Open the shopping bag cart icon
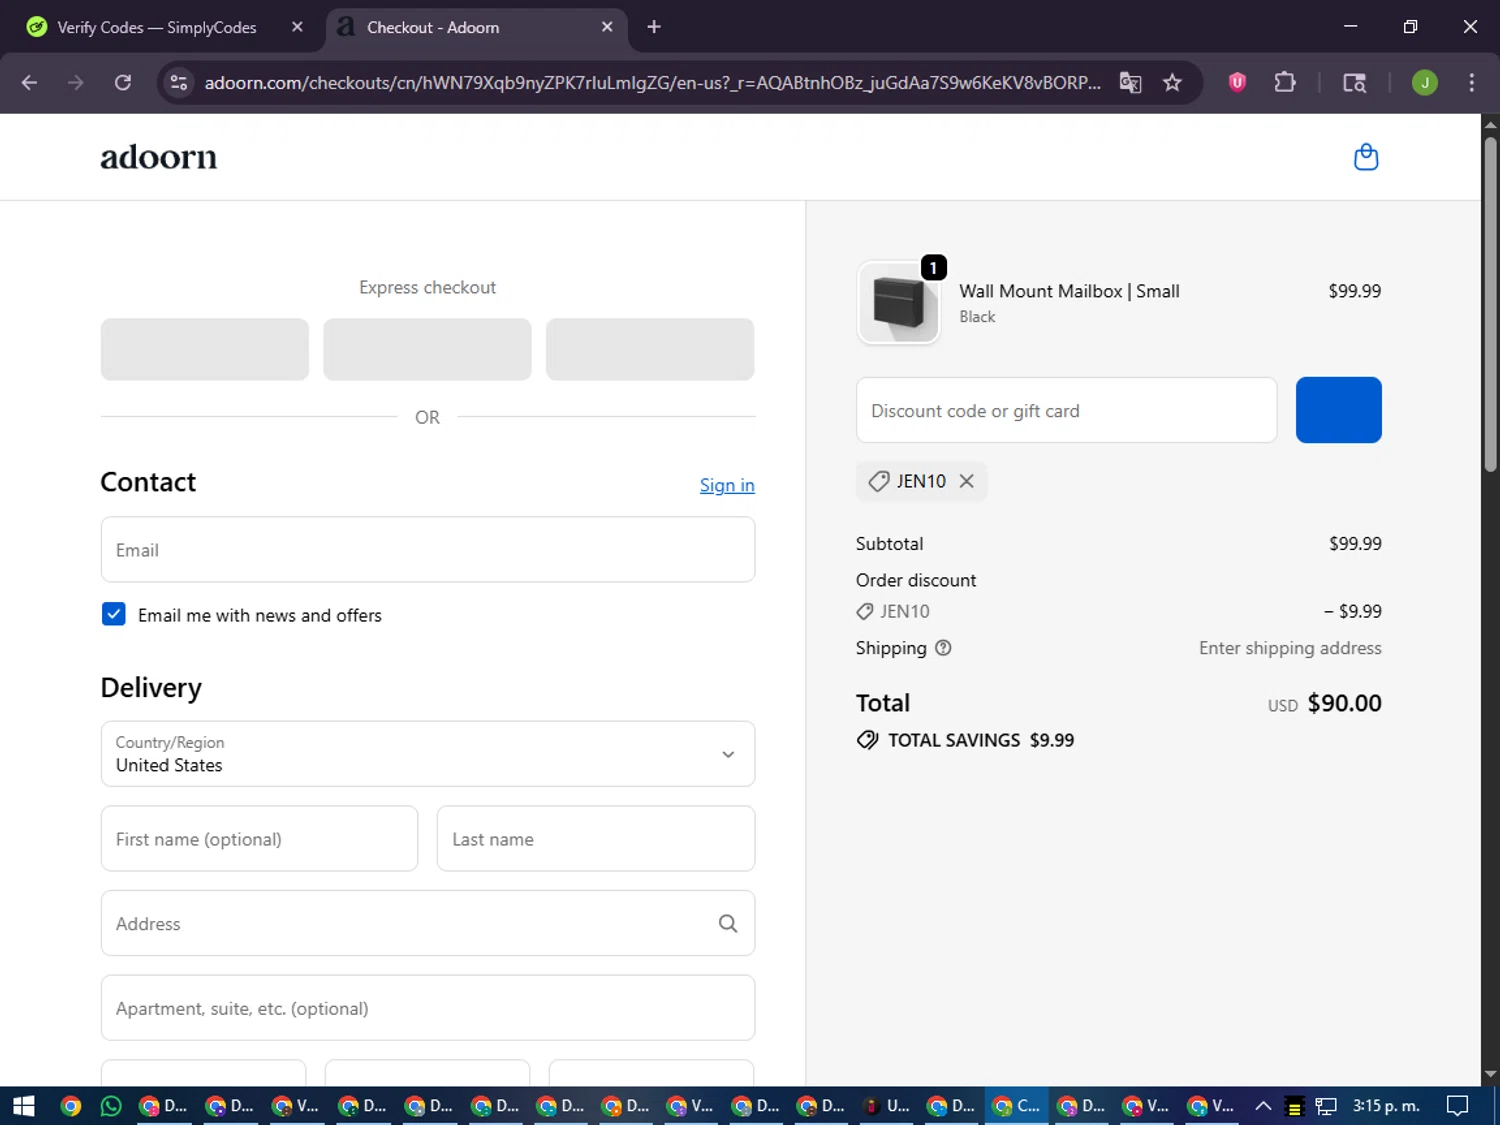 [1365, 157]
